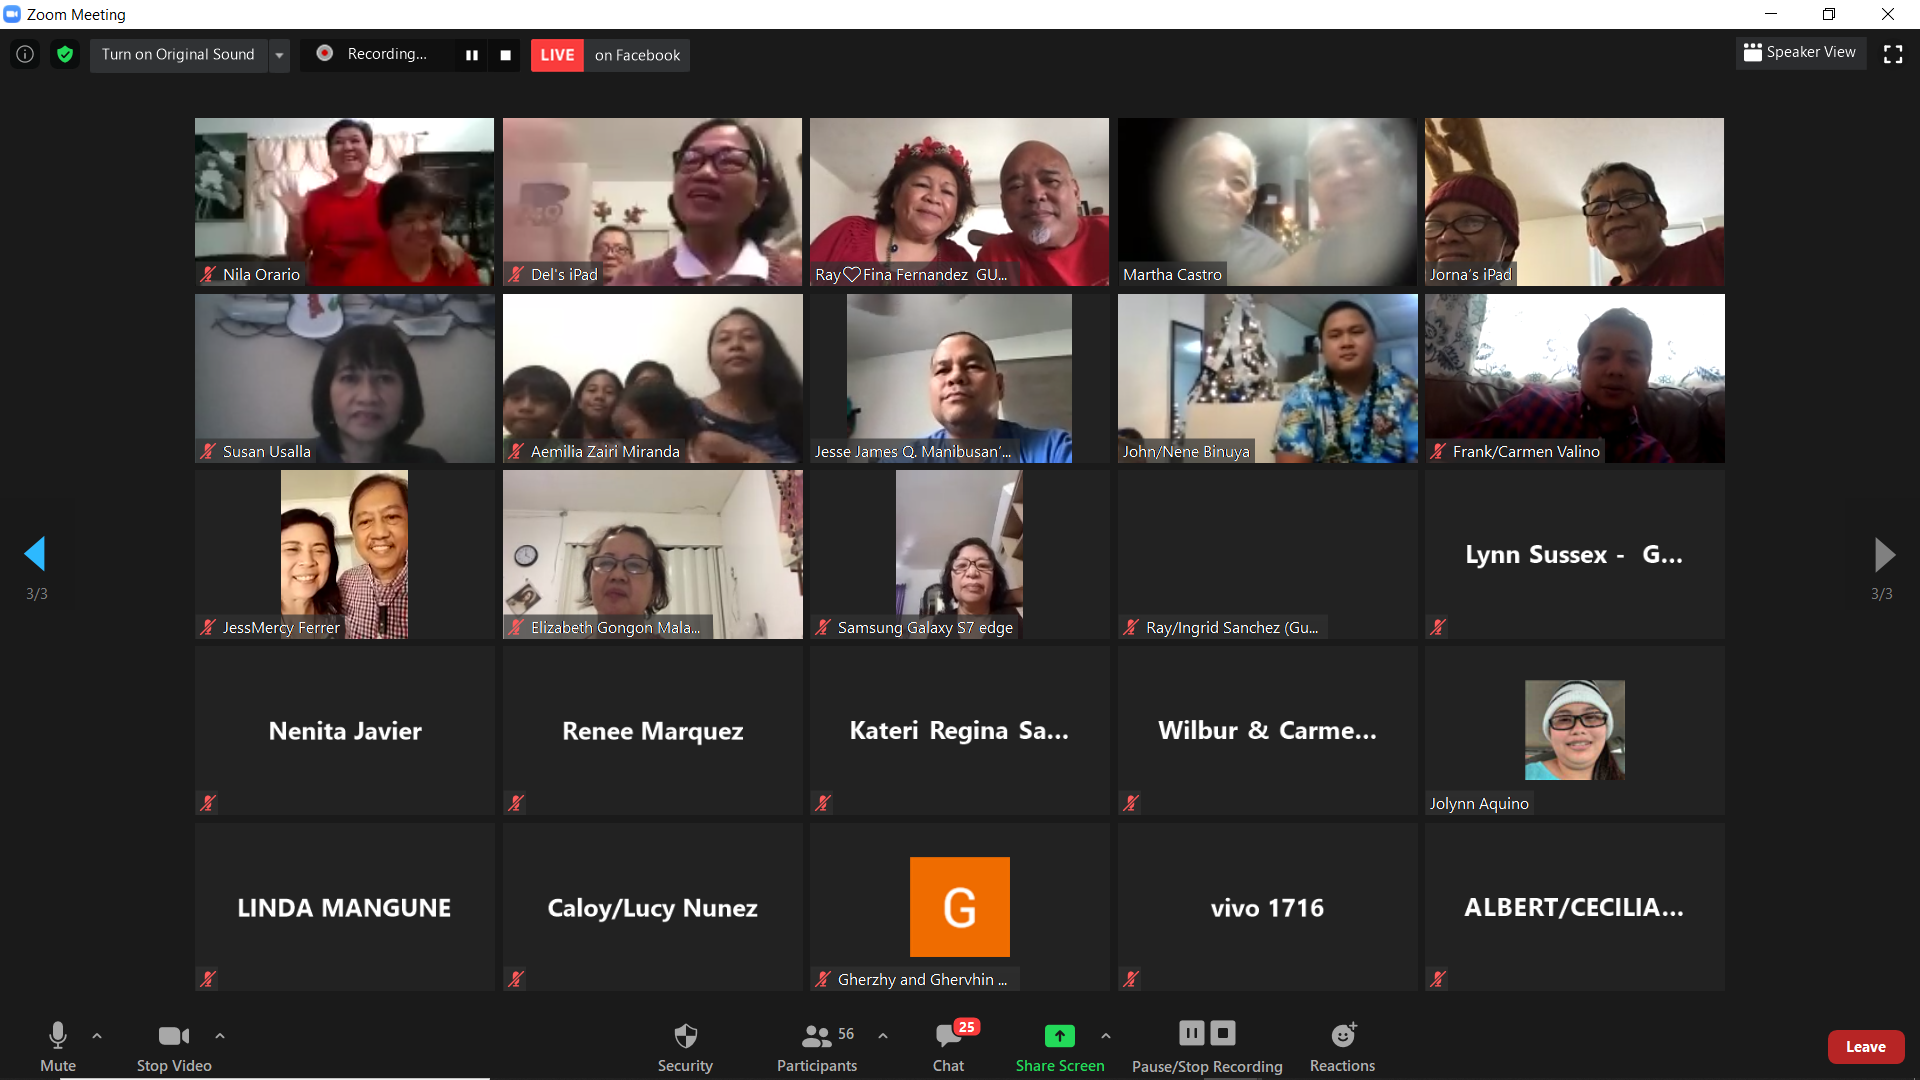
Task: Click Share Screen
Action: coord(1060,1047)
